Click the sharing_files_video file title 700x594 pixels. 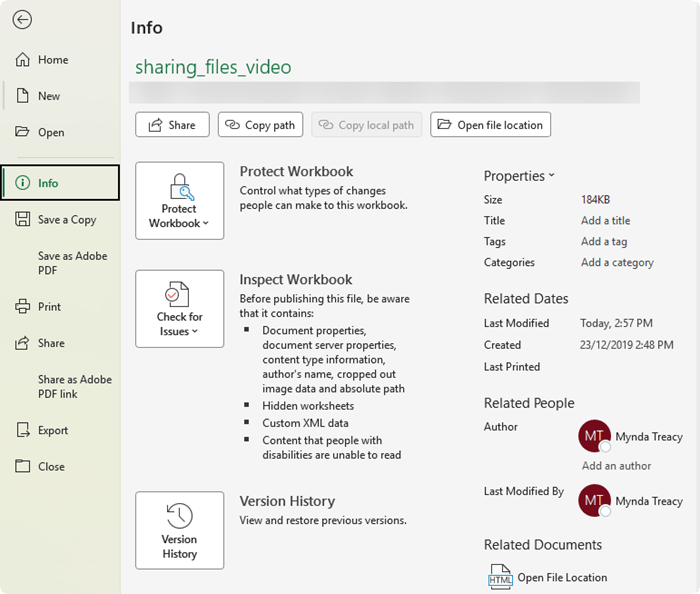[x=213, y=67]
